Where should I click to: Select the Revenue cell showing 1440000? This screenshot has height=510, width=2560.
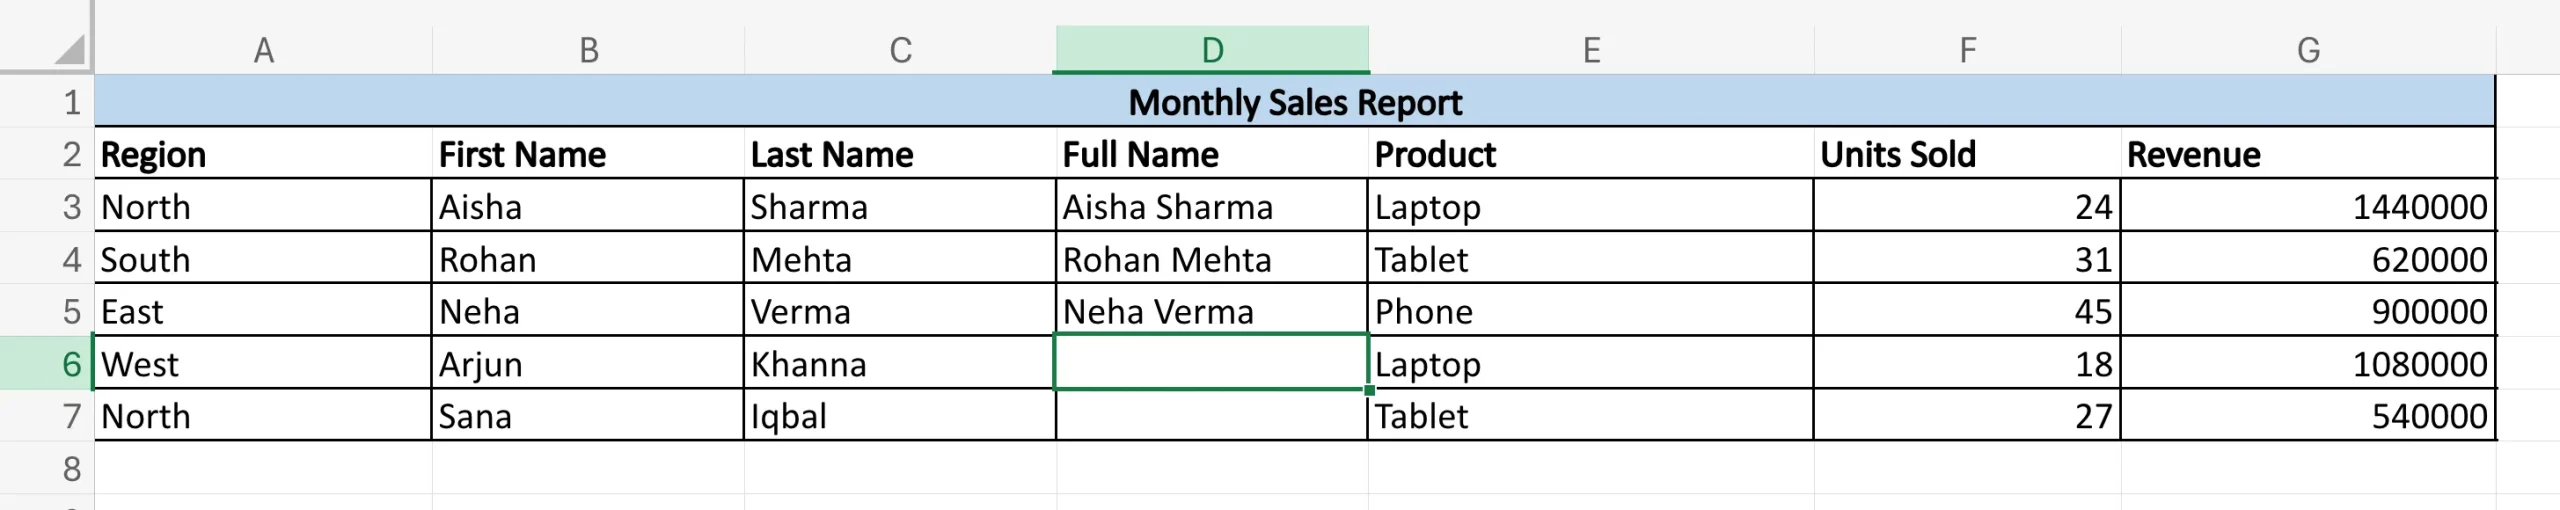[x=2307, y=207]
